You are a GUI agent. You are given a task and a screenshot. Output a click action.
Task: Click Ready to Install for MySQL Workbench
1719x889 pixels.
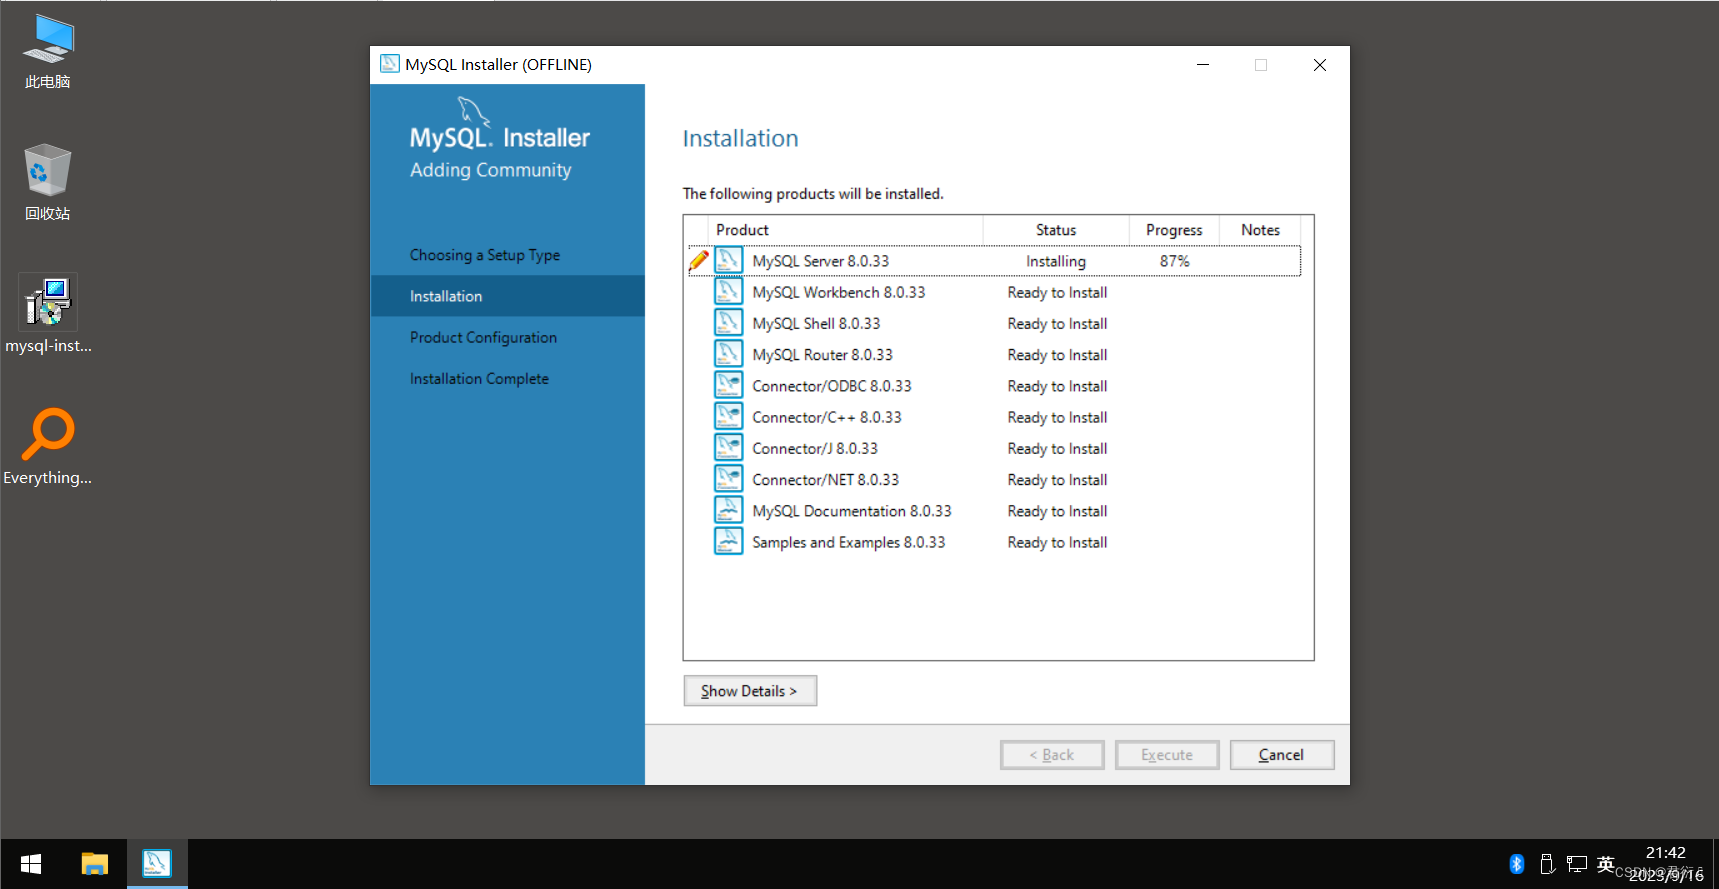tap(1057, 292)
